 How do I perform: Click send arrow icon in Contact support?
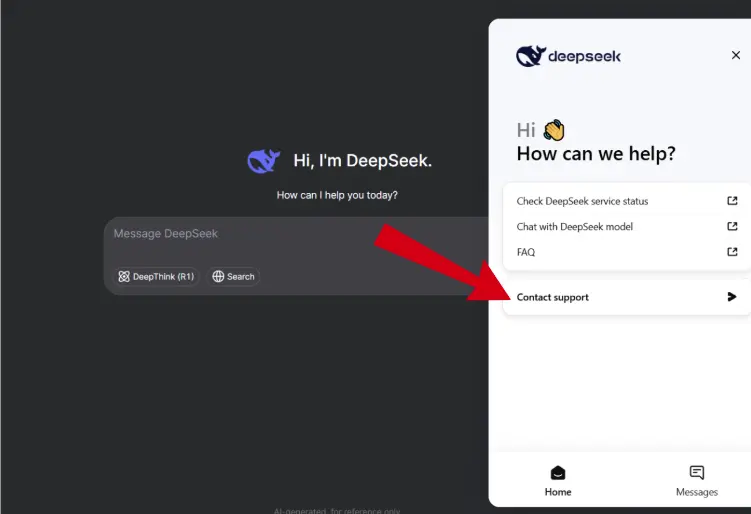tap(731, 297)
